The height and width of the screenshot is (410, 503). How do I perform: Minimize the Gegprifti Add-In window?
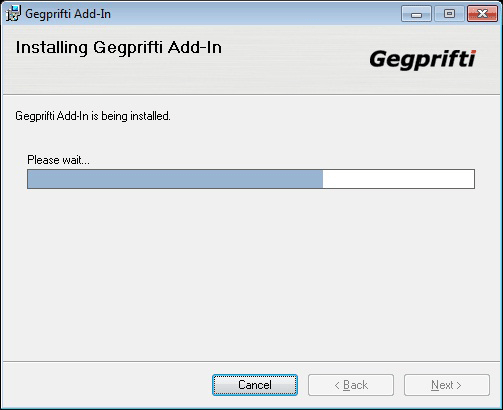coord(416,14)
